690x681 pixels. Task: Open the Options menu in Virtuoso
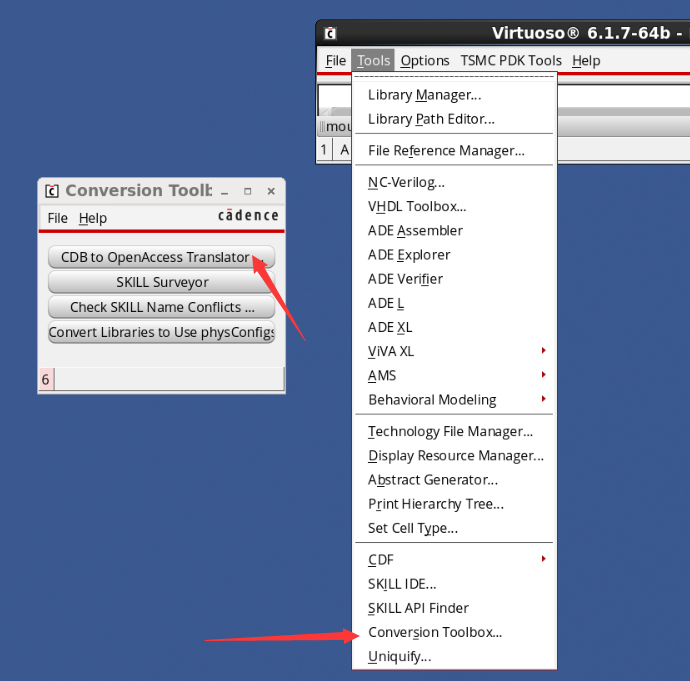point(425,61)
